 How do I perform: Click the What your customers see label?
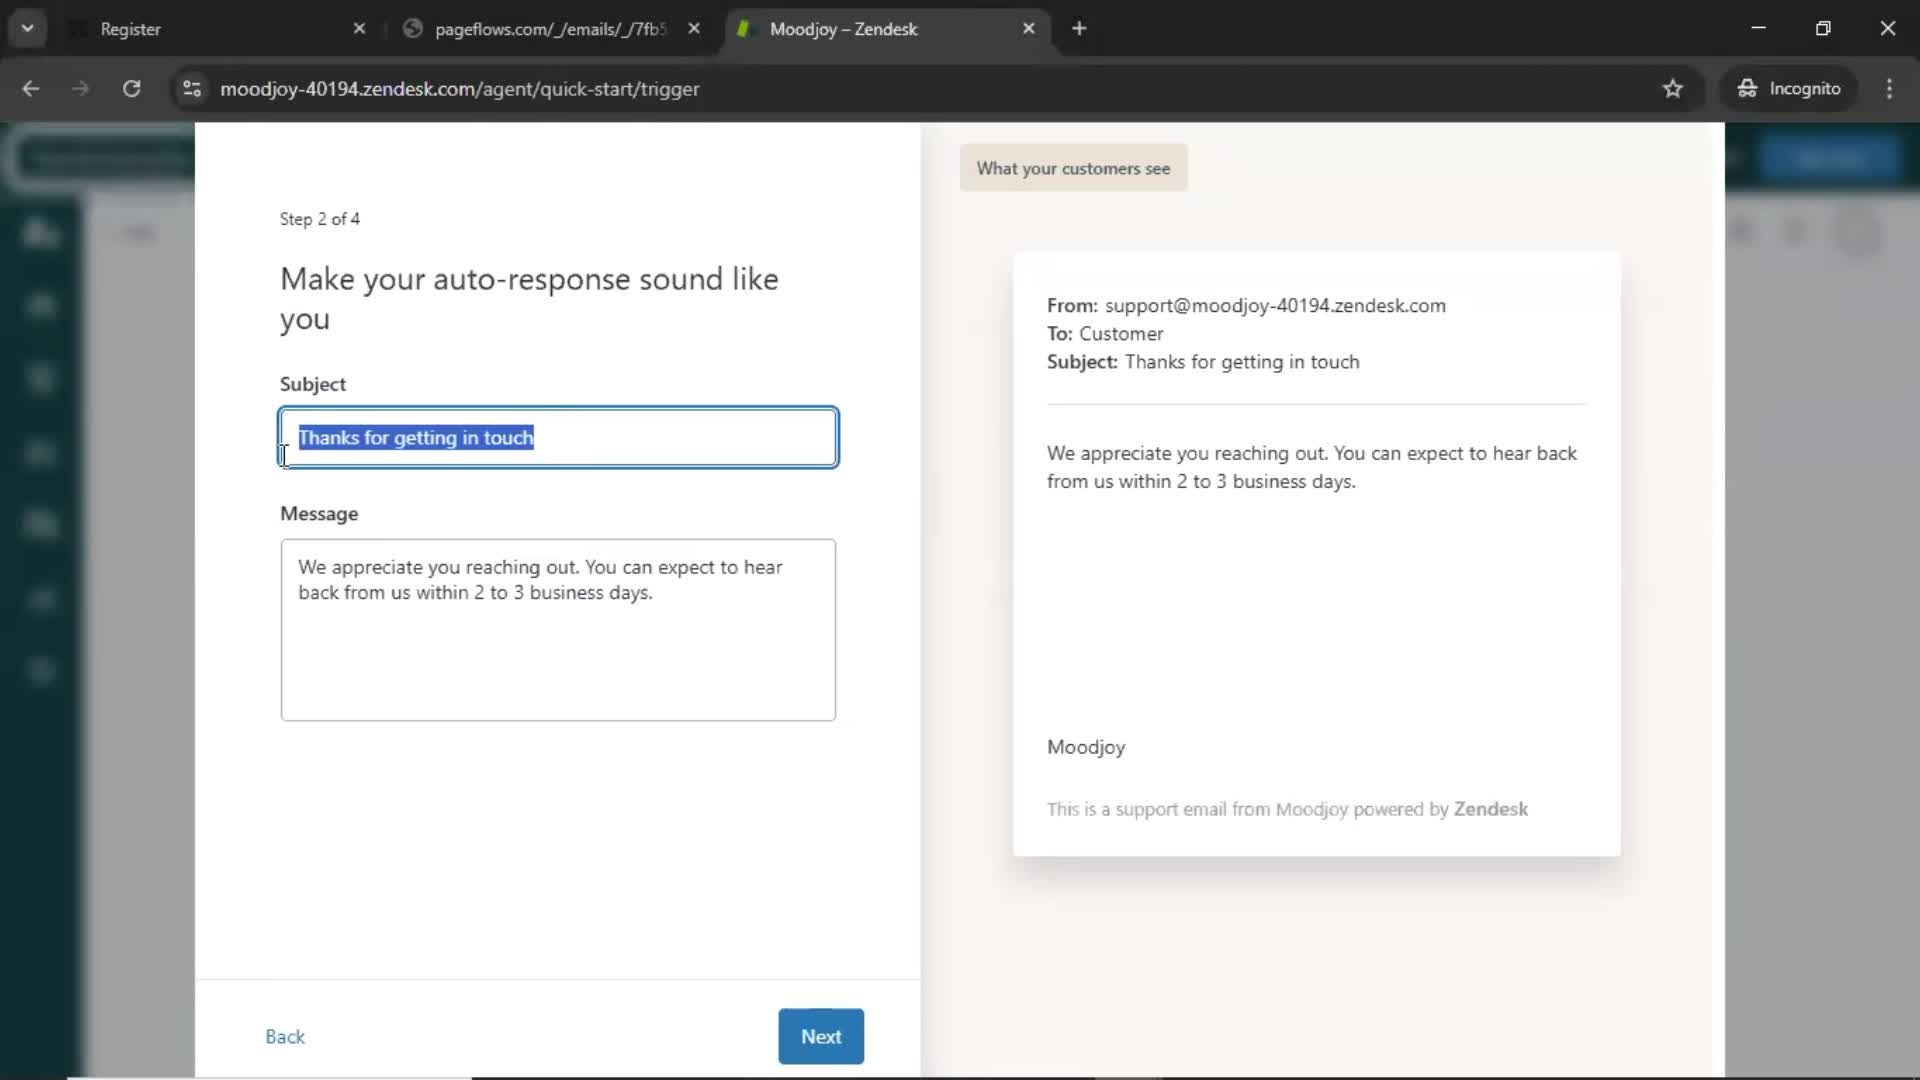(x=1073, y=168)
